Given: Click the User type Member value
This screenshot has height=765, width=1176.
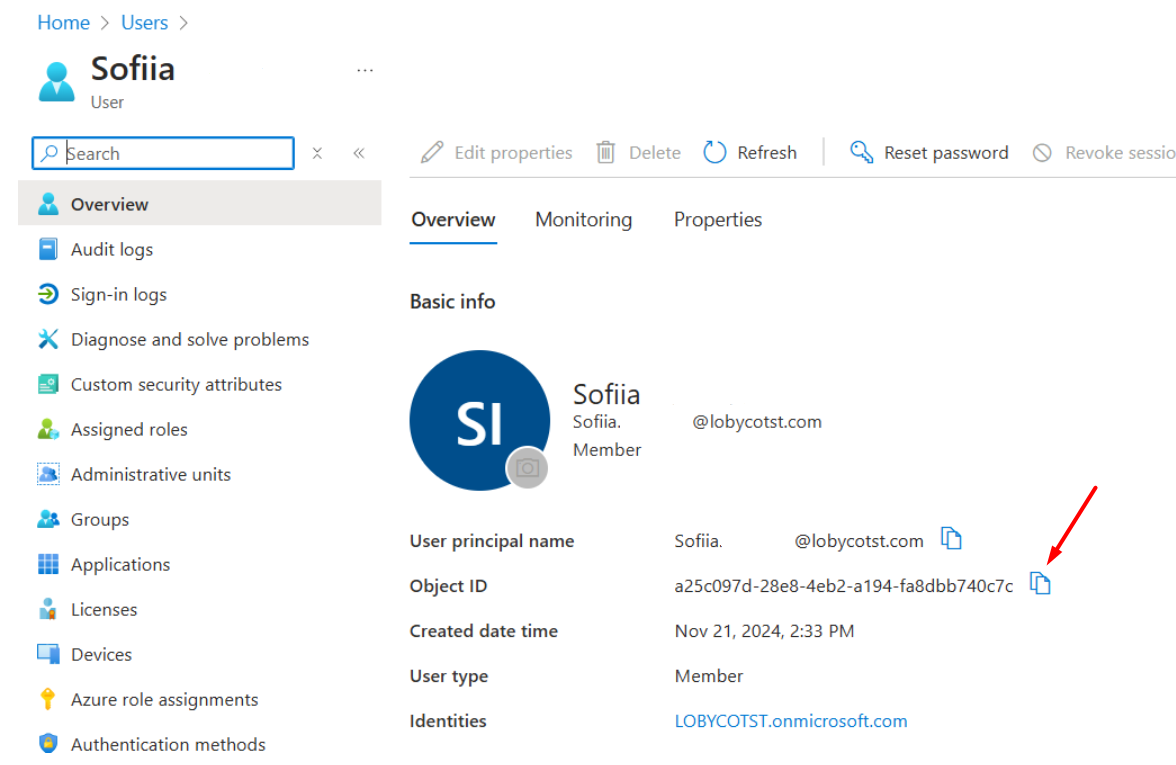Looking at the screenshot, I should 709,676.
